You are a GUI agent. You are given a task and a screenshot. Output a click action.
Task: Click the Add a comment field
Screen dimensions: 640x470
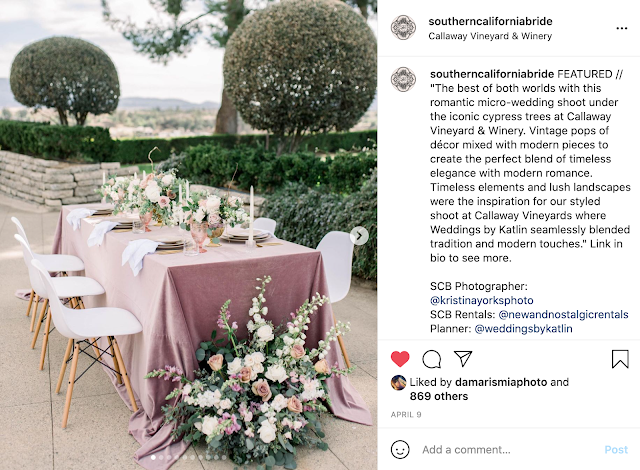click(509, 450)
